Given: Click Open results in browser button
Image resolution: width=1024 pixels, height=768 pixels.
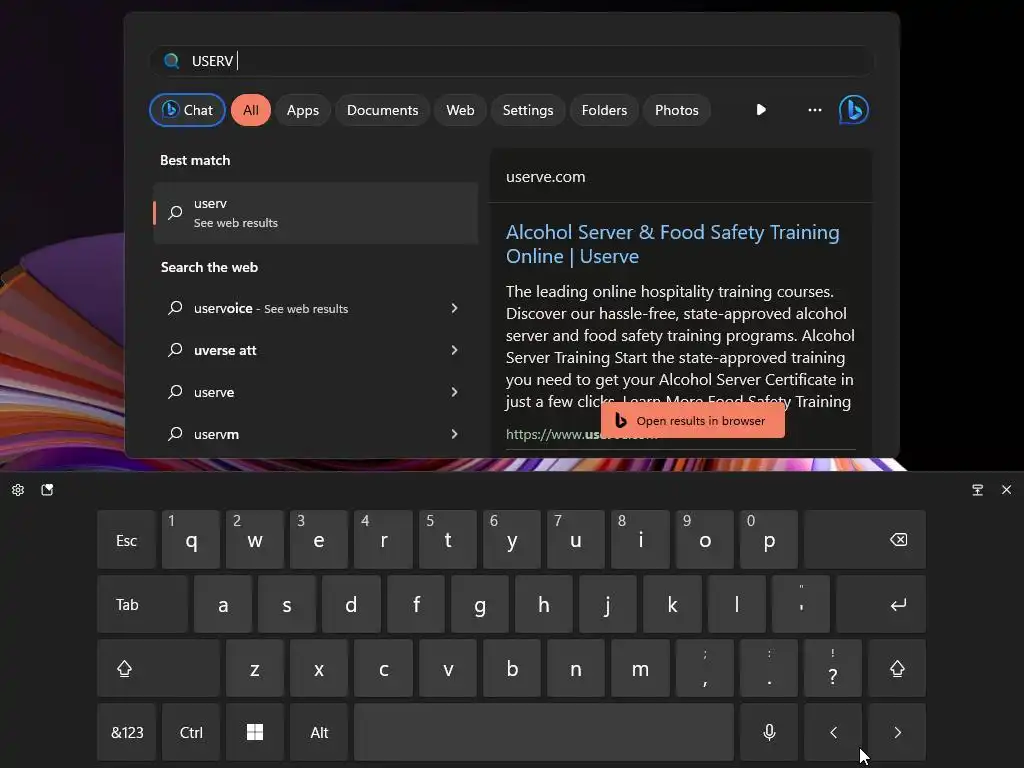Looking at the screenshot, I should pyautogui.click(x=692, y=421).
